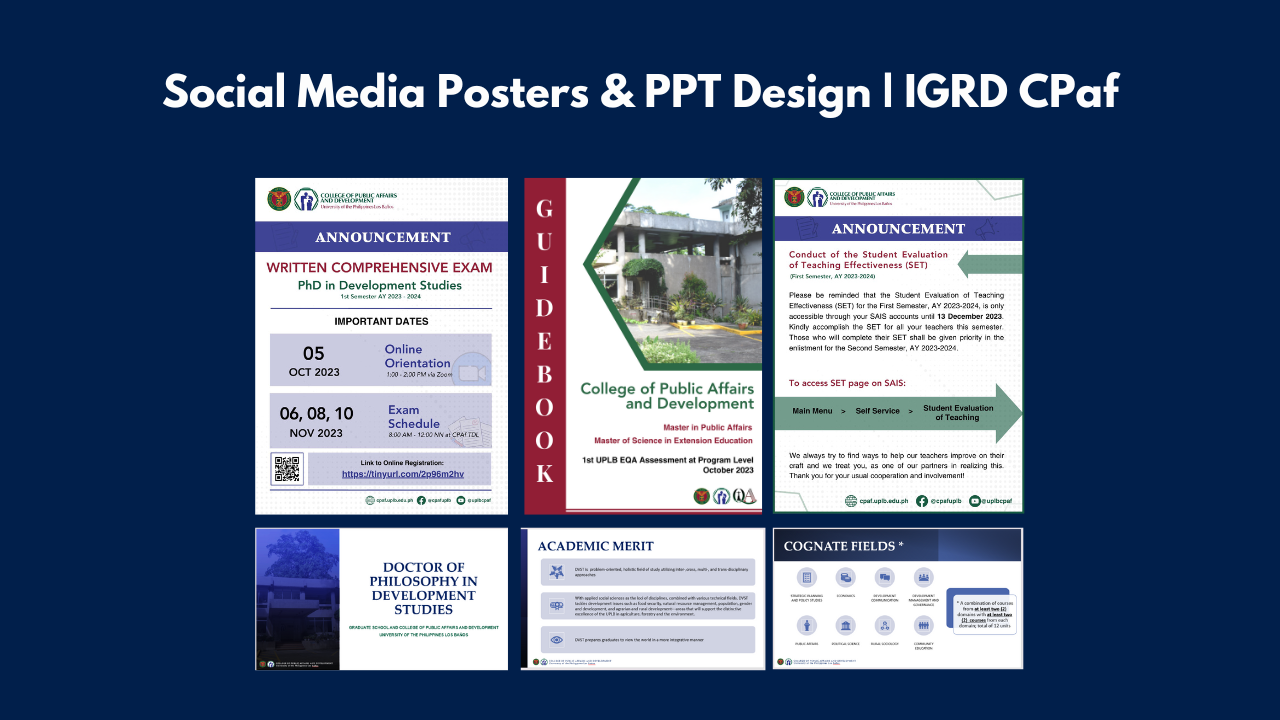Click the Community Education icon in Cognate Fields
Image resolution: width=1280 pixels, height=720 pixels.
point(923,626)
